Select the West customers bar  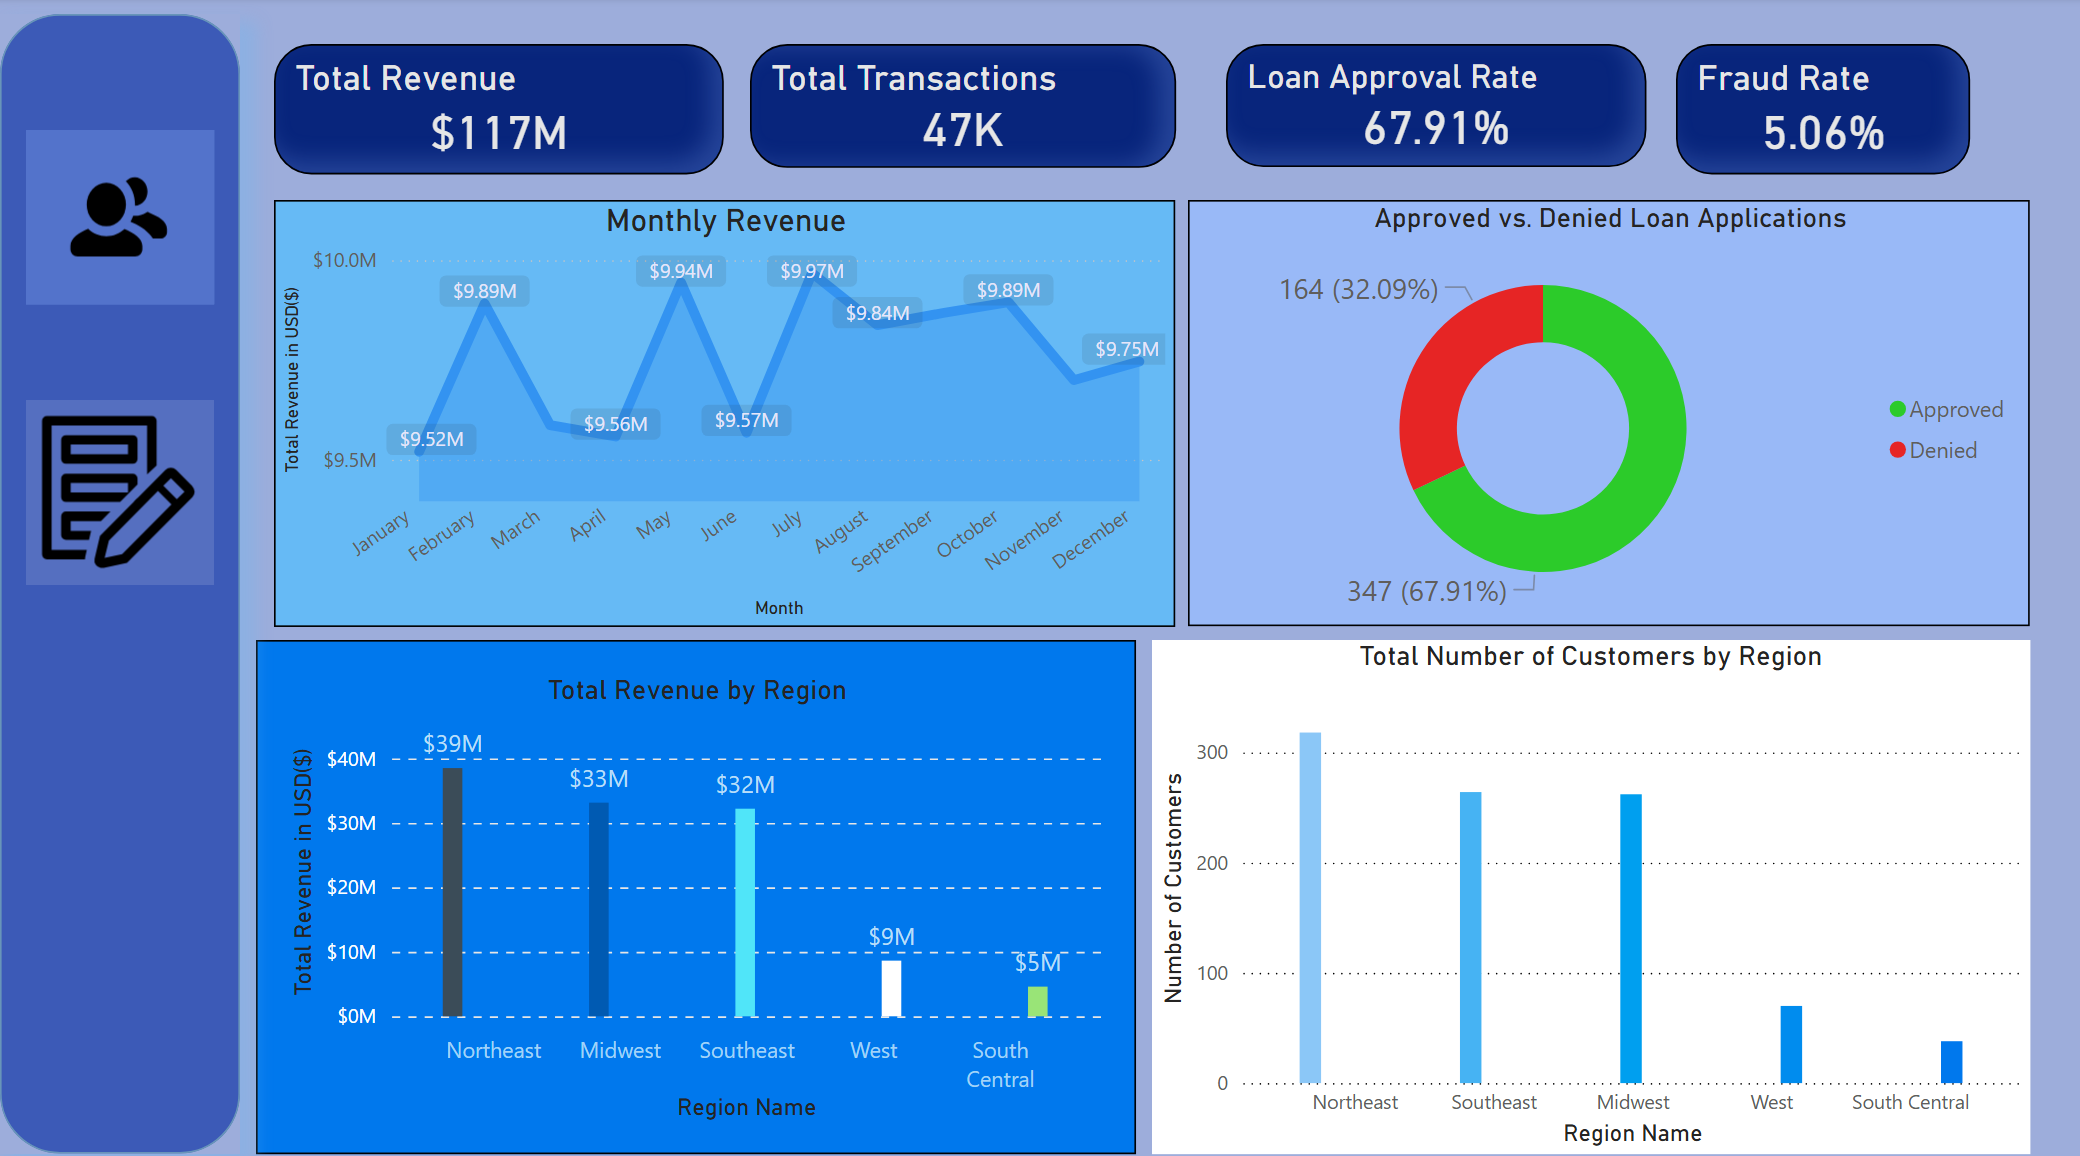coord(1791,1044)
